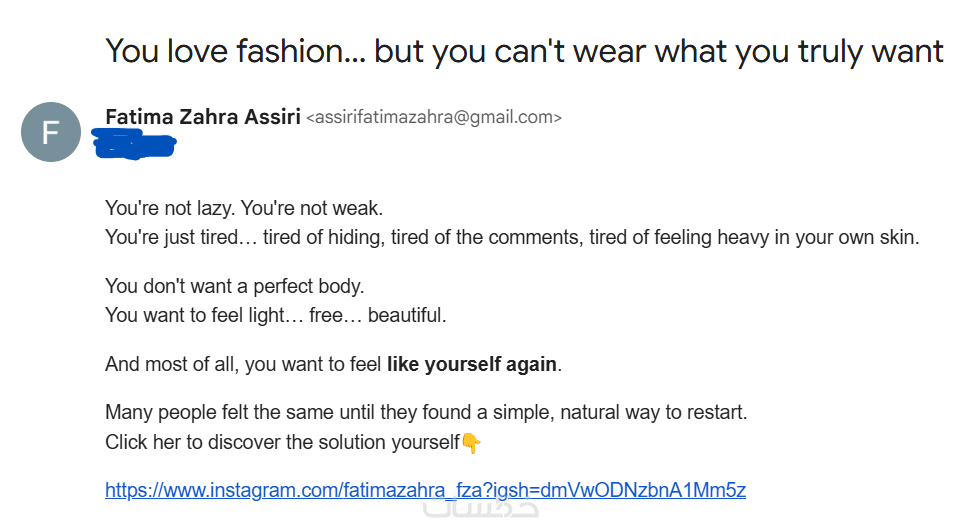This screenshot has height=529, width=963.
Task: Click the email subject heading
Action: click(x=524, y=50)
